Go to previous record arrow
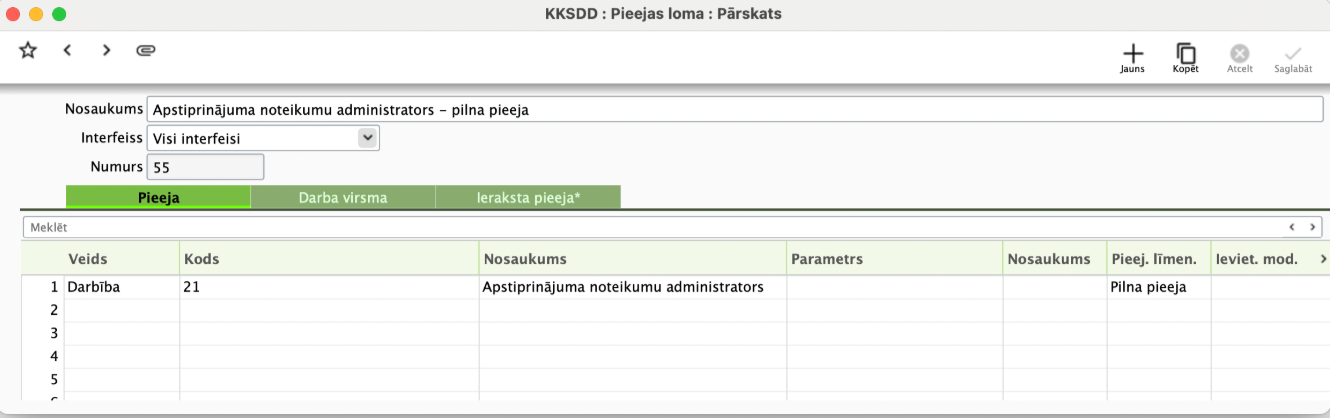The height and width of the screenshot is (418, 1330). click(67, 50)
